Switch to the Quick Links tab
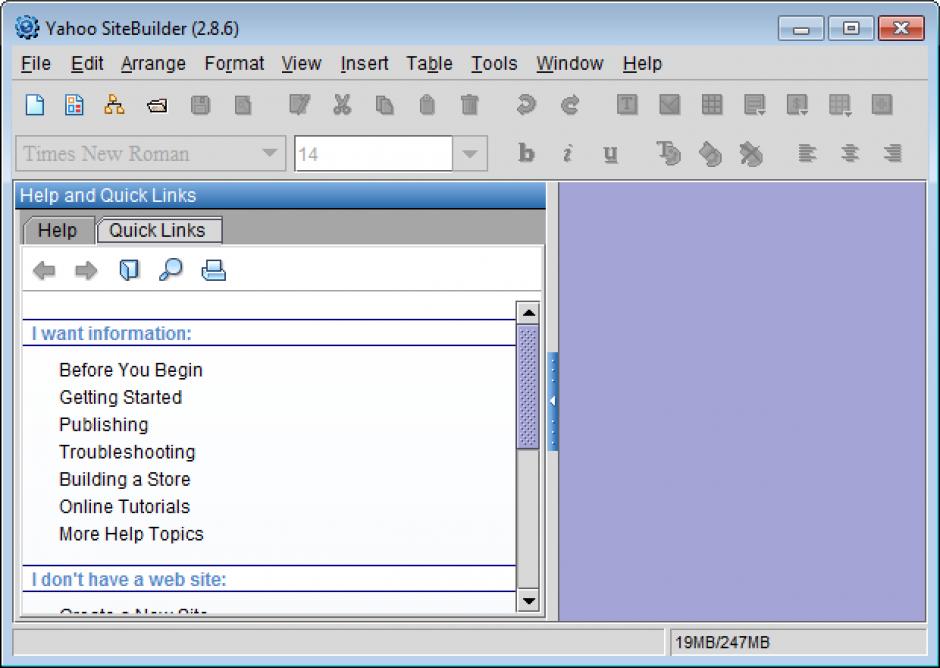Image resolution: width=940 pixels, height=668 pixels. pyautogui.click(x=158, y=230)
